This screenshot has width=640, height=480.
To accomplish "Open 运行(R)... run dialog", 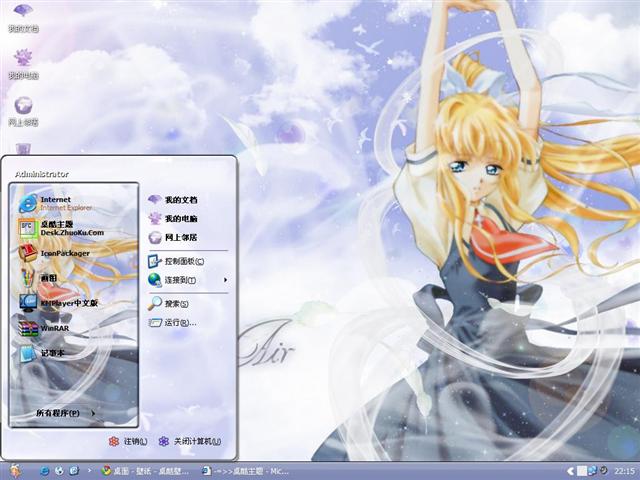I will [172, 322].
